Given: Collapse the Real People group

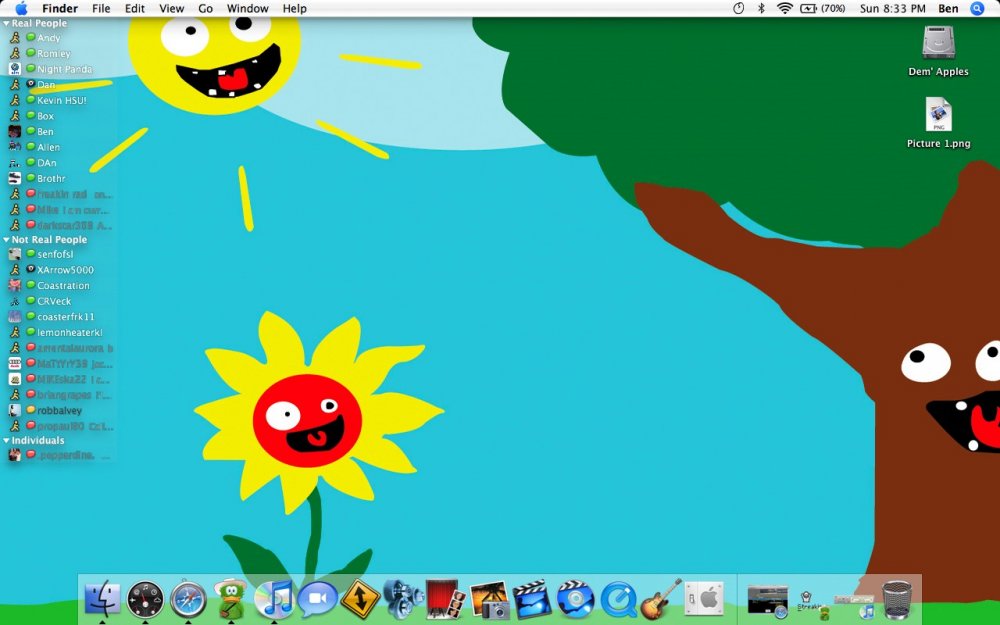Looking at the screenshot, I should (6, 23).
